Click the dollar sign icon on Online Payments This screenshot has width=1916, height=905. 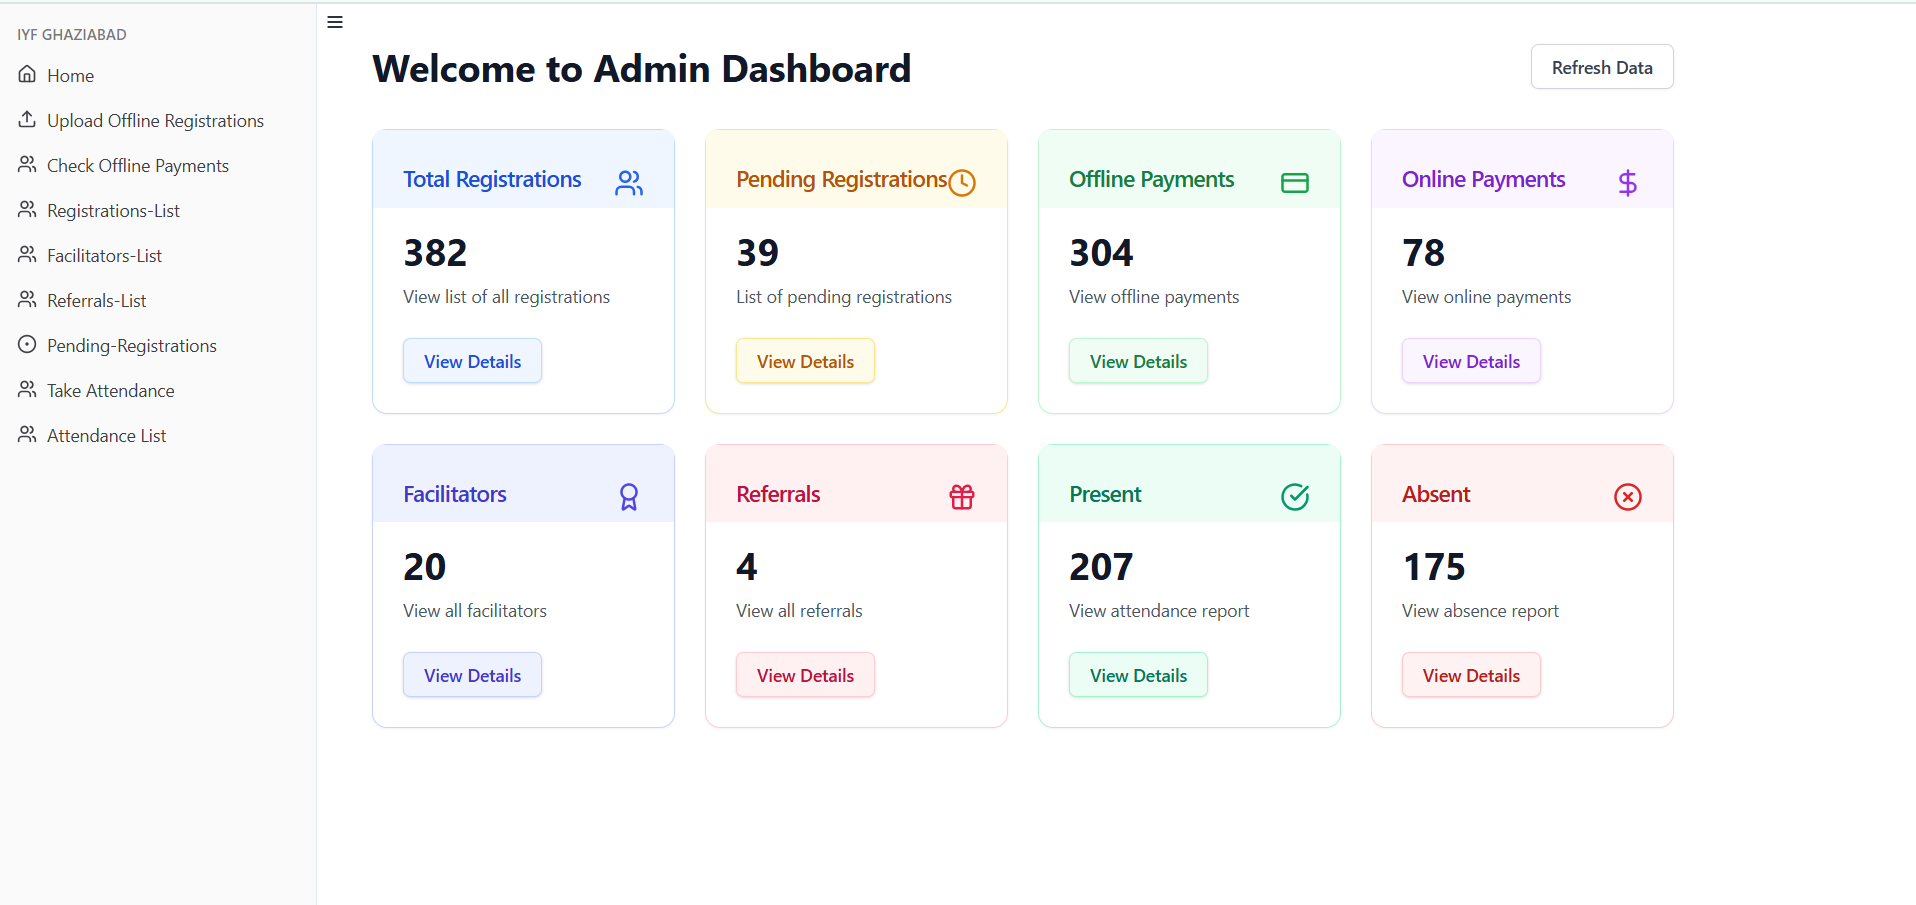coord(1627,182)
